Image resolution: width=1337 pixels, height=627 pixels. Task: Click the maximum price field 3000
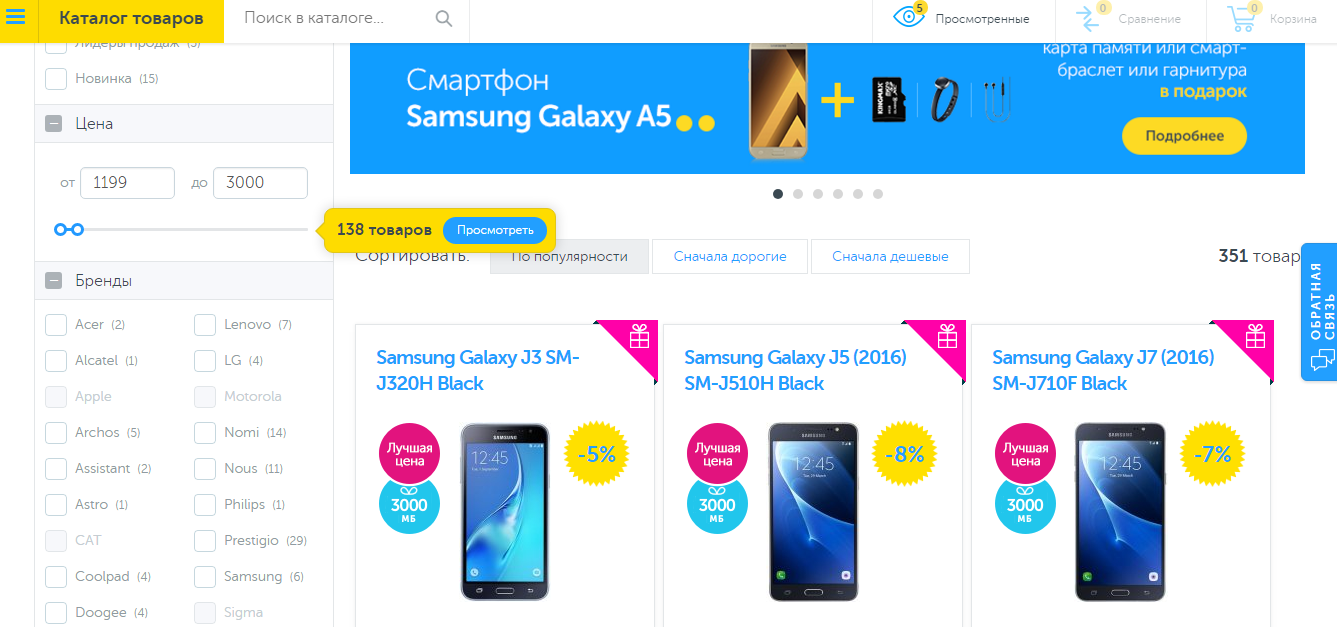pyautogui.click(x=260, y=183)
